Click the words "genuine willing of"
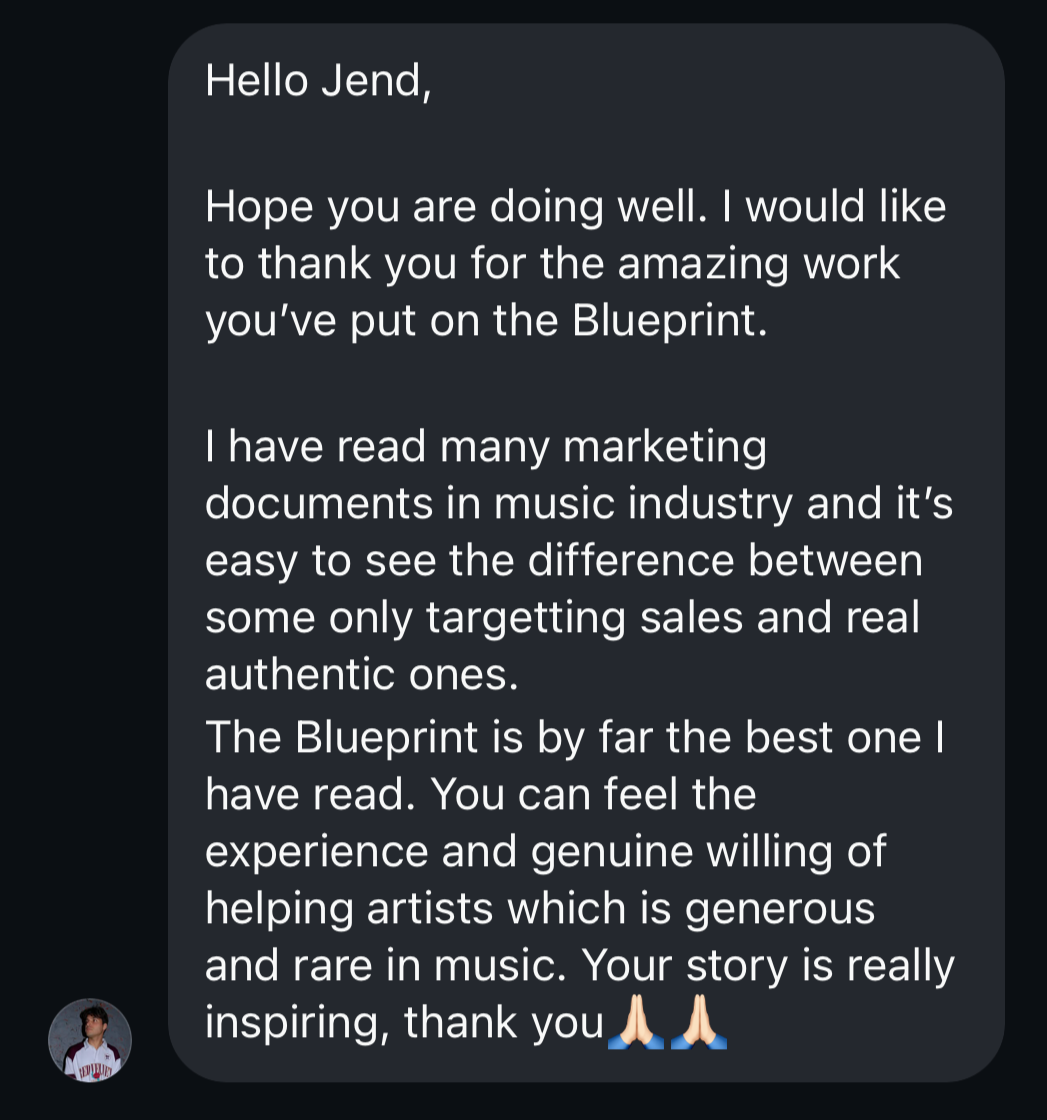Image resolution: width=1047 pixels, height=1120 pixels. [x=710, y=852]
